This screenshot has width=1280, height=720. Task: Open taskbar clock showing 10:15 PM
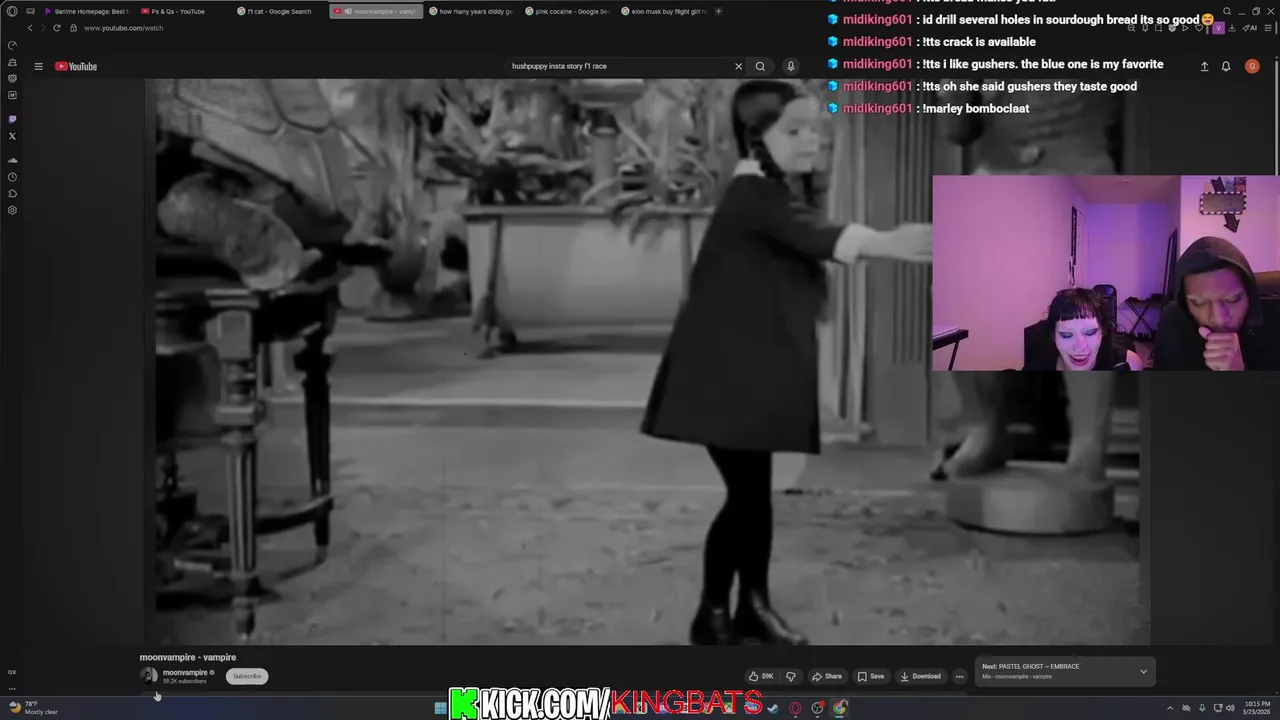pos(1258,708)
